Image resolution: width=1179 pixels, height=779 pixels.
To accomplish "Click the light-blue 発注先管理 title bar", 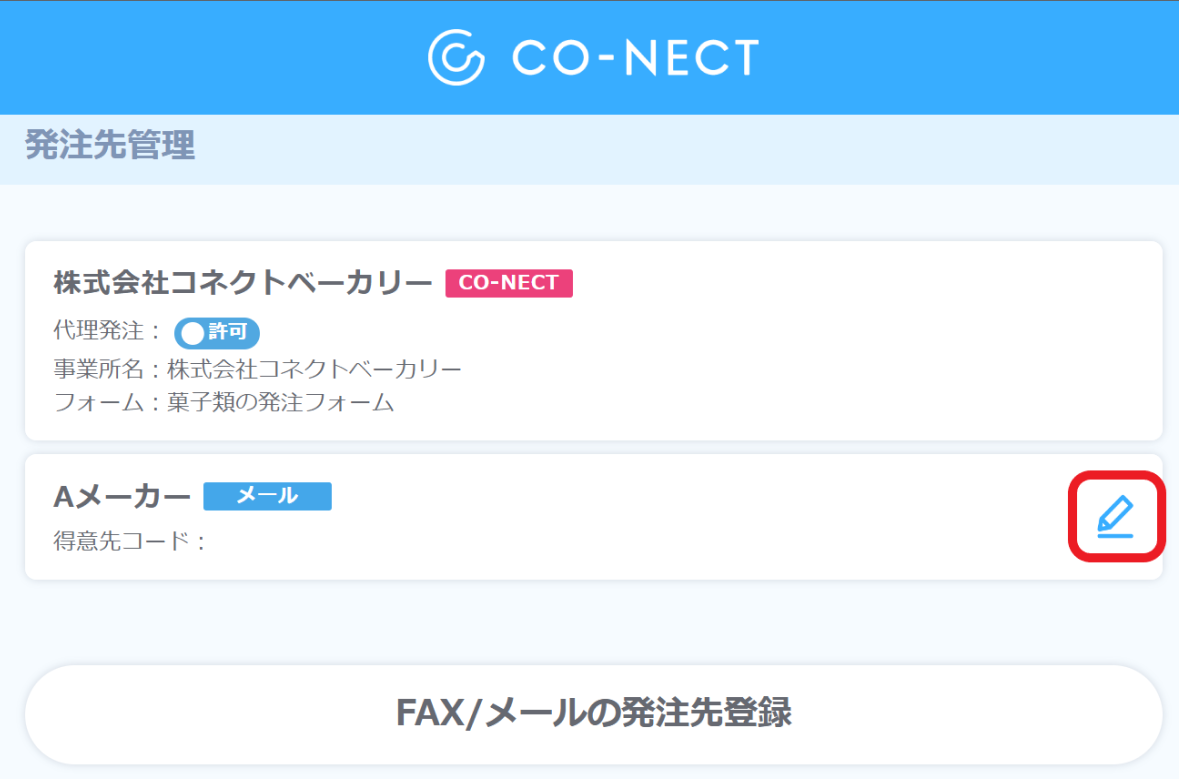I will (x=590, y=149).
